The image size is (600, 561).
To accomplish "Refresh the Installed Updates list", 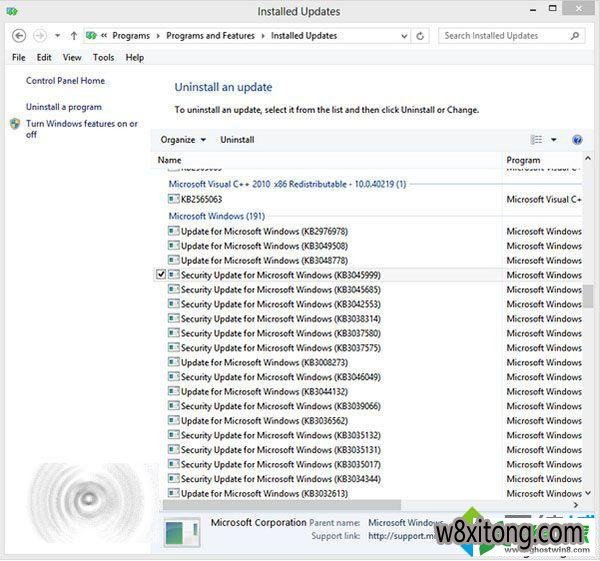I will [x=420, y=36].
